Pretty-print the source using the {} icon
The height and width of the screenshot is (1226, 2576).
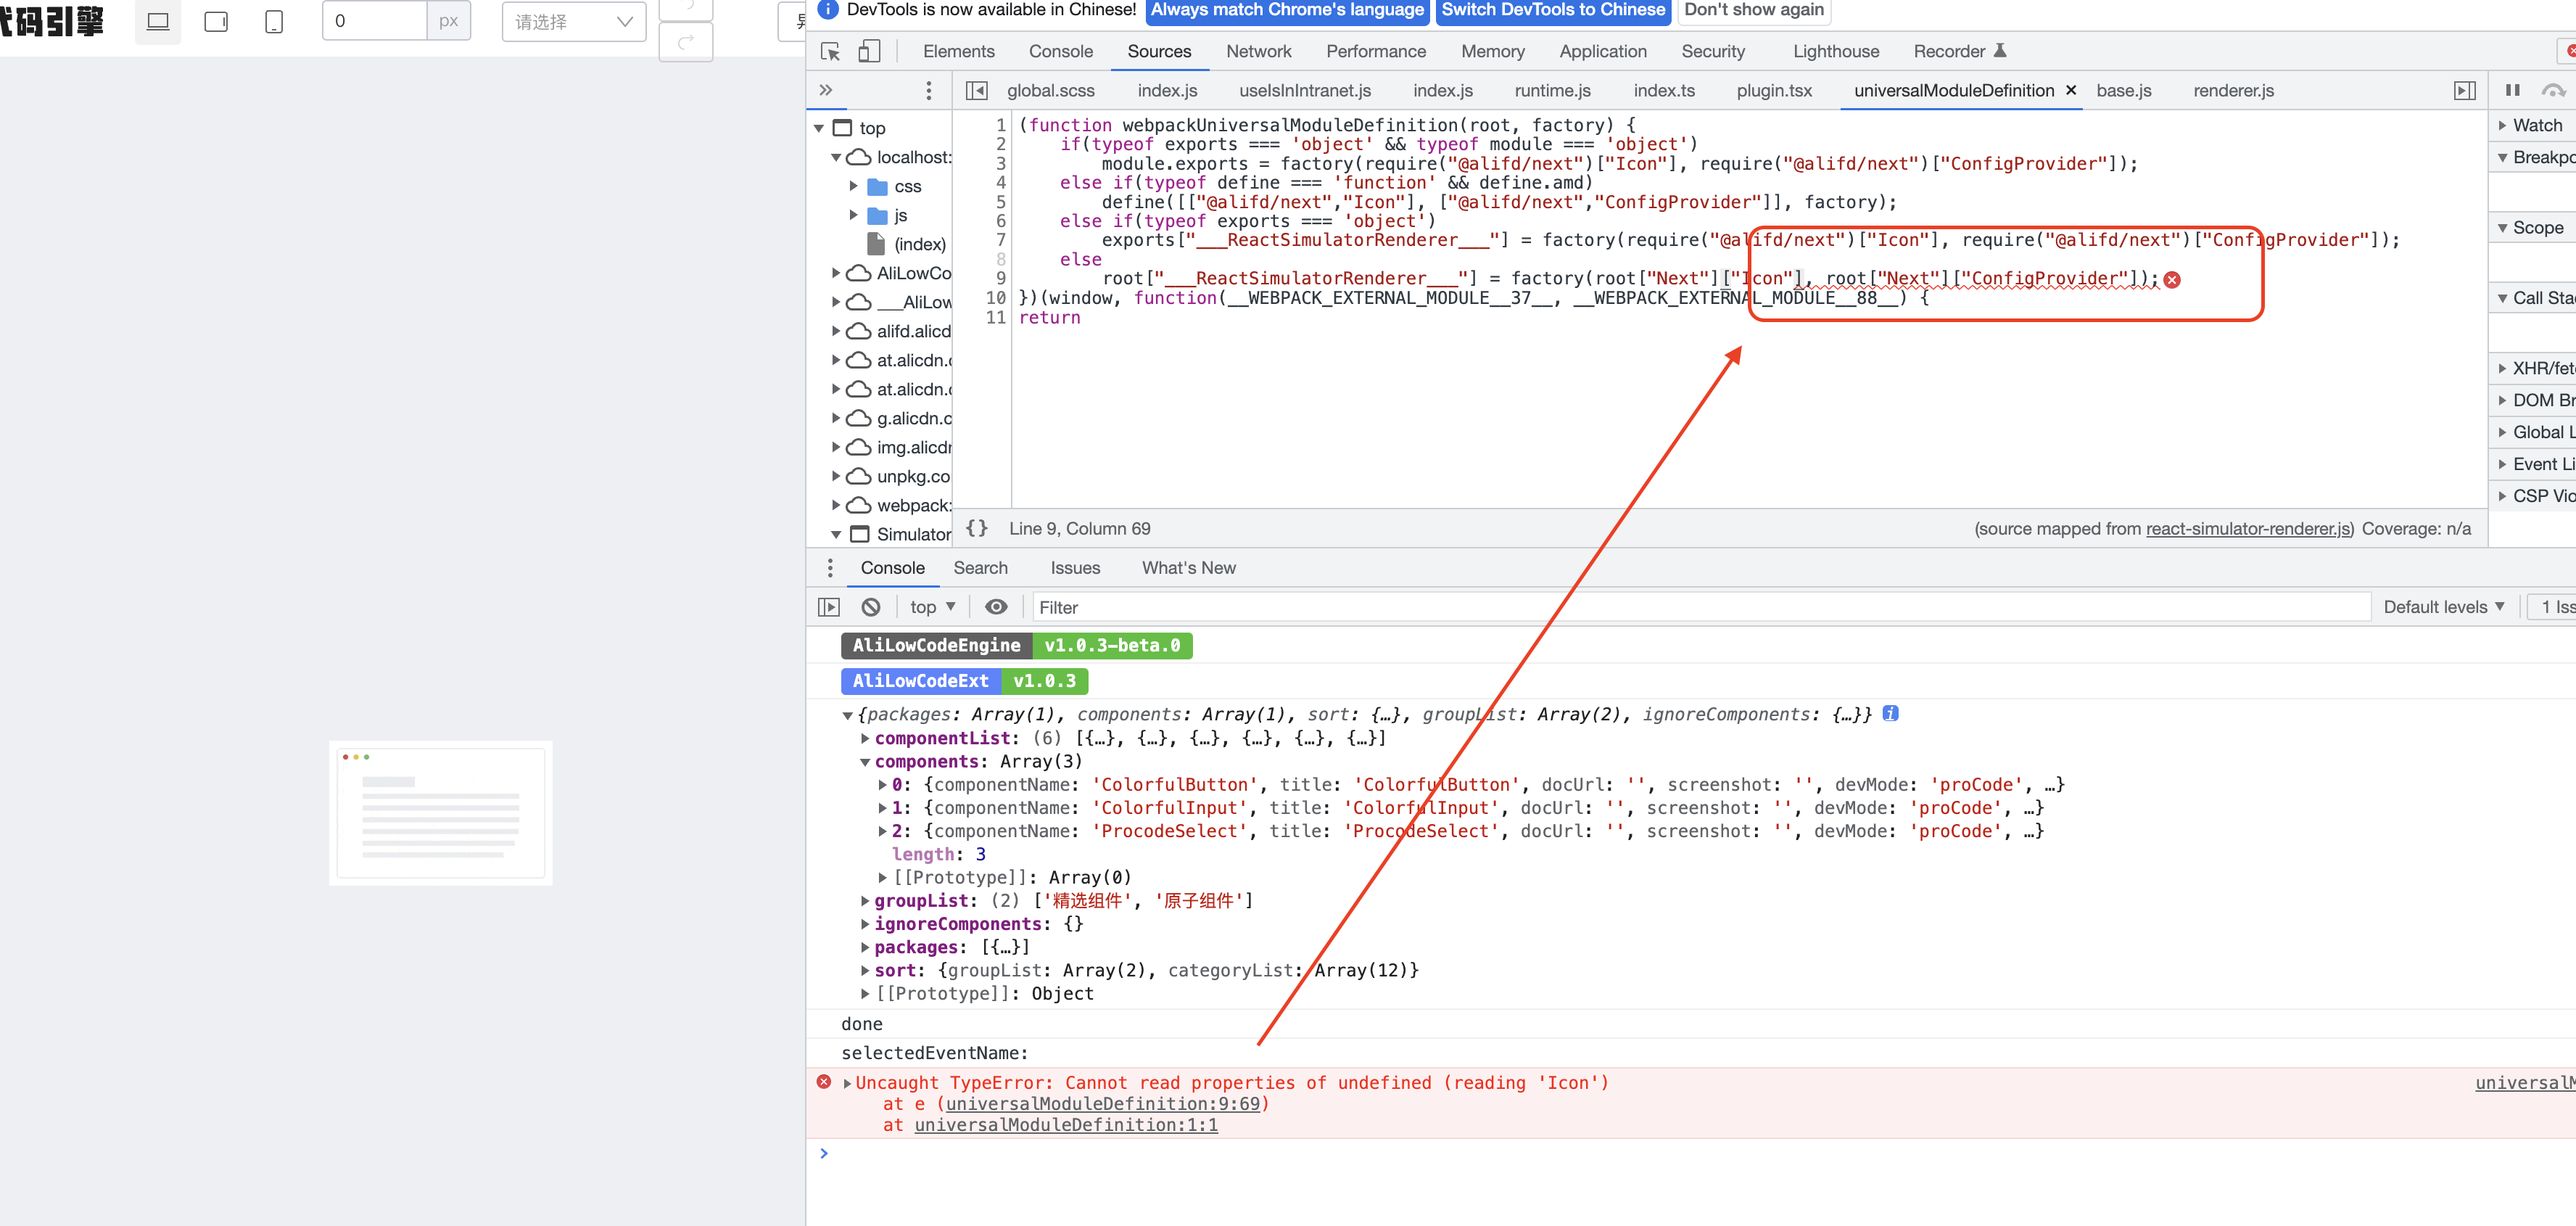click(977, 528)
